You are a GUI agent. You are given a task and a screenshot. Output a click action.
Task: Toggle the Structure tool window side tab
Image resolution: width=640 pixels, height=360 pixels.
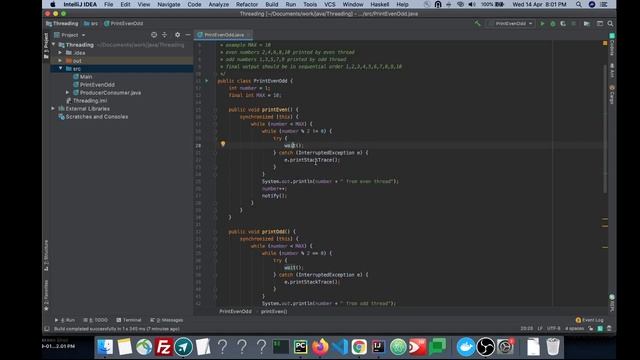coord(46,255)
